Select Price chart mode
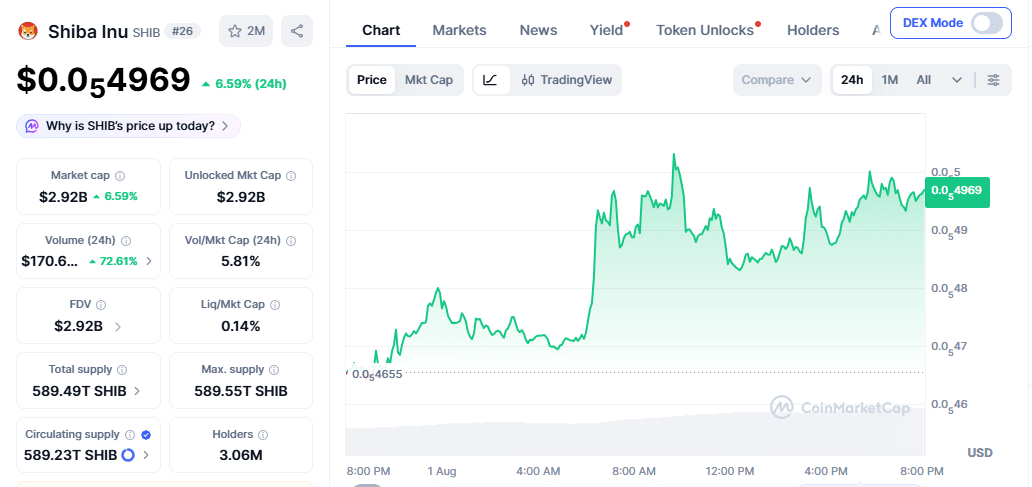The width and height of the screenshot is (1032, 487). pos(372,80)
